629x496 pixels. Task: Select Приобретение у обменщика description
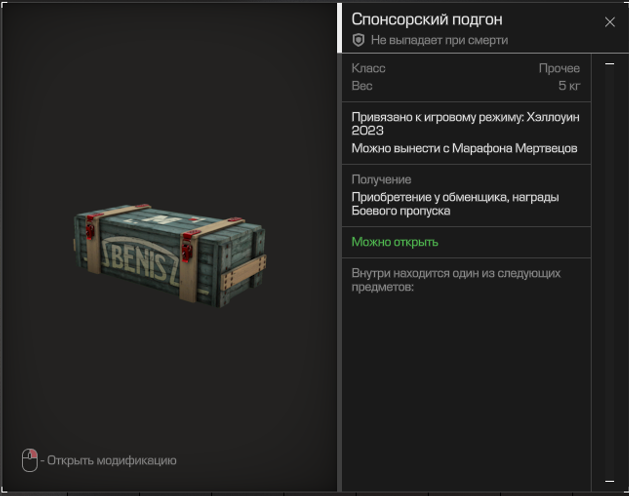click(x=455, y=204)
